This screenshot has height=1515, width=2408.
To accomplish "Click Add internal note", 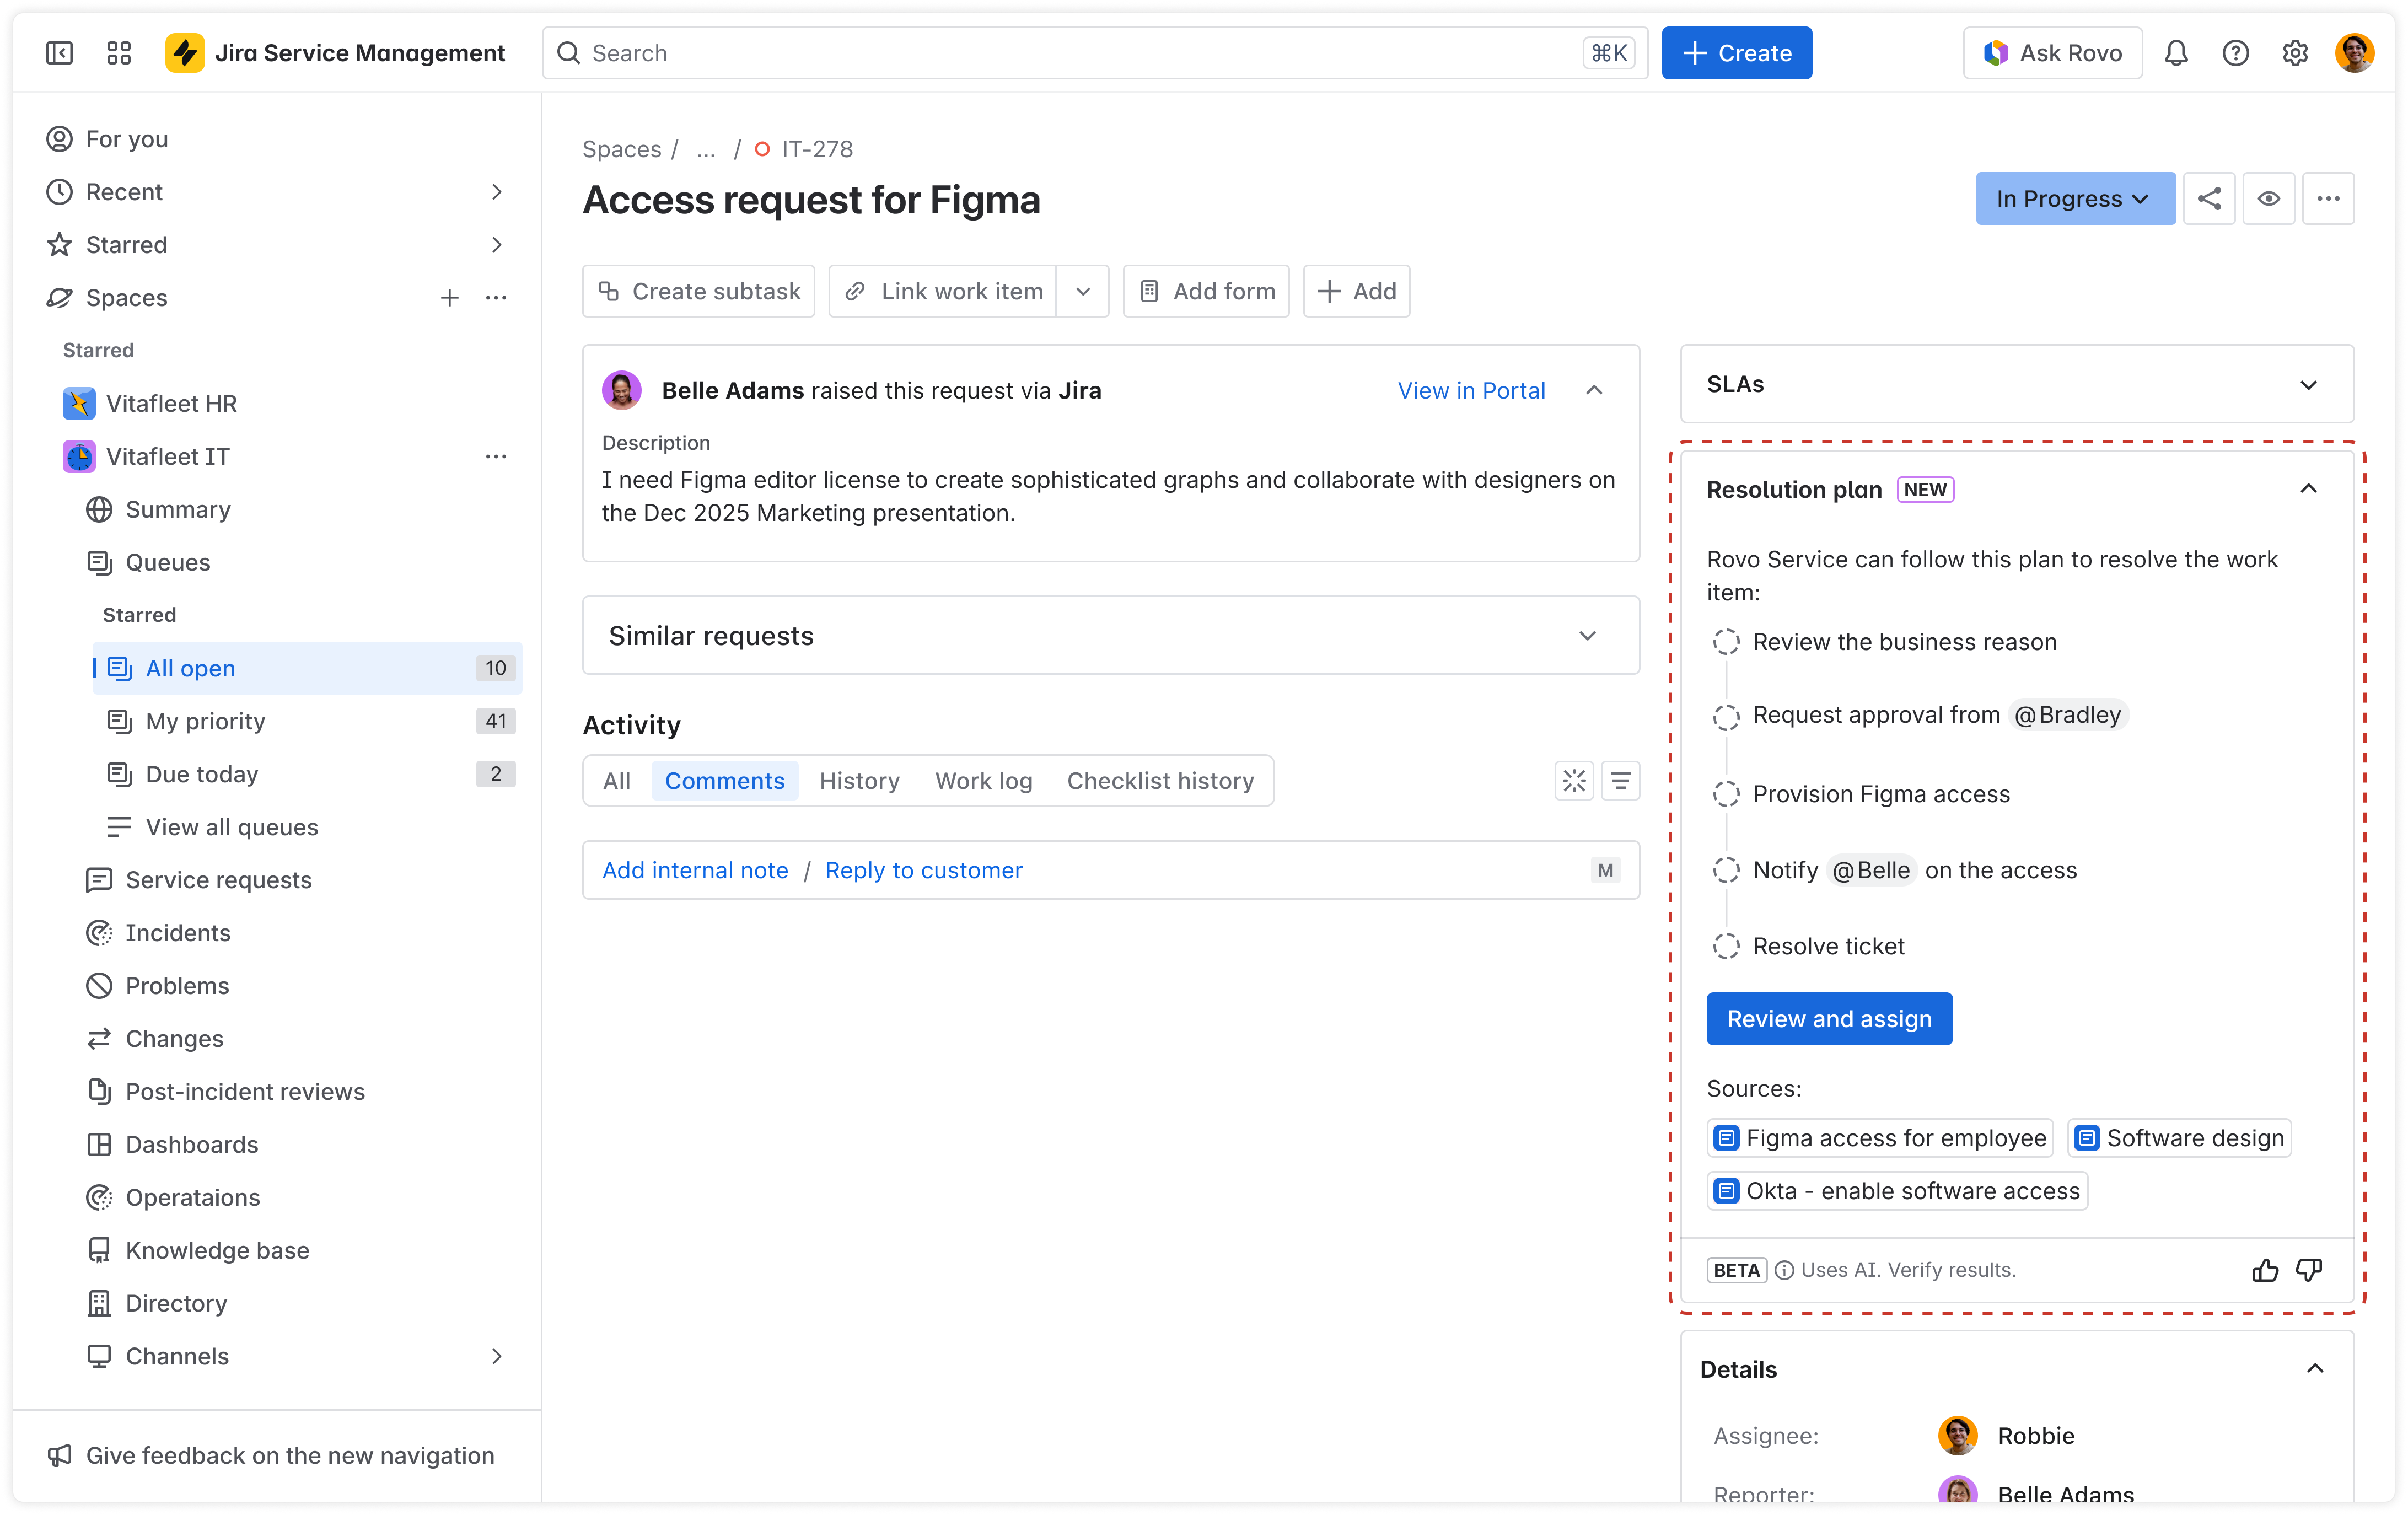I will coord(695,870).
